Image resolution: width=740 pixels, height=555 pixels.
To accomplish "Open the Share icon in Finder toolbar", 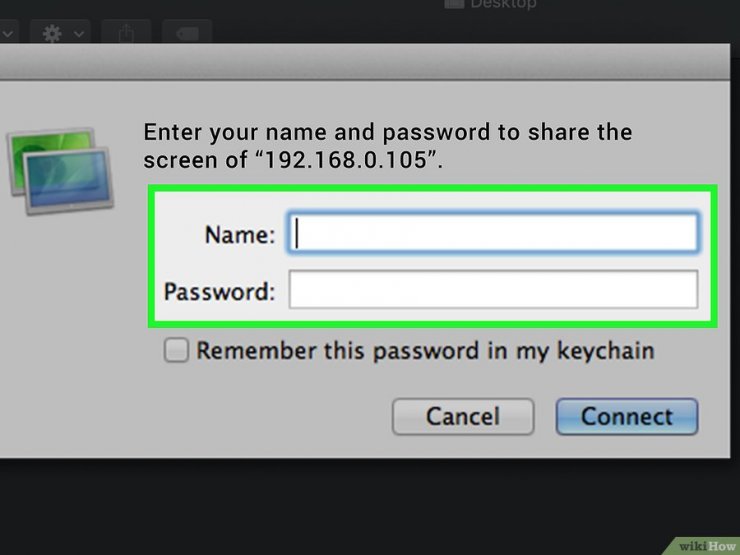I will tap(127, 34).
